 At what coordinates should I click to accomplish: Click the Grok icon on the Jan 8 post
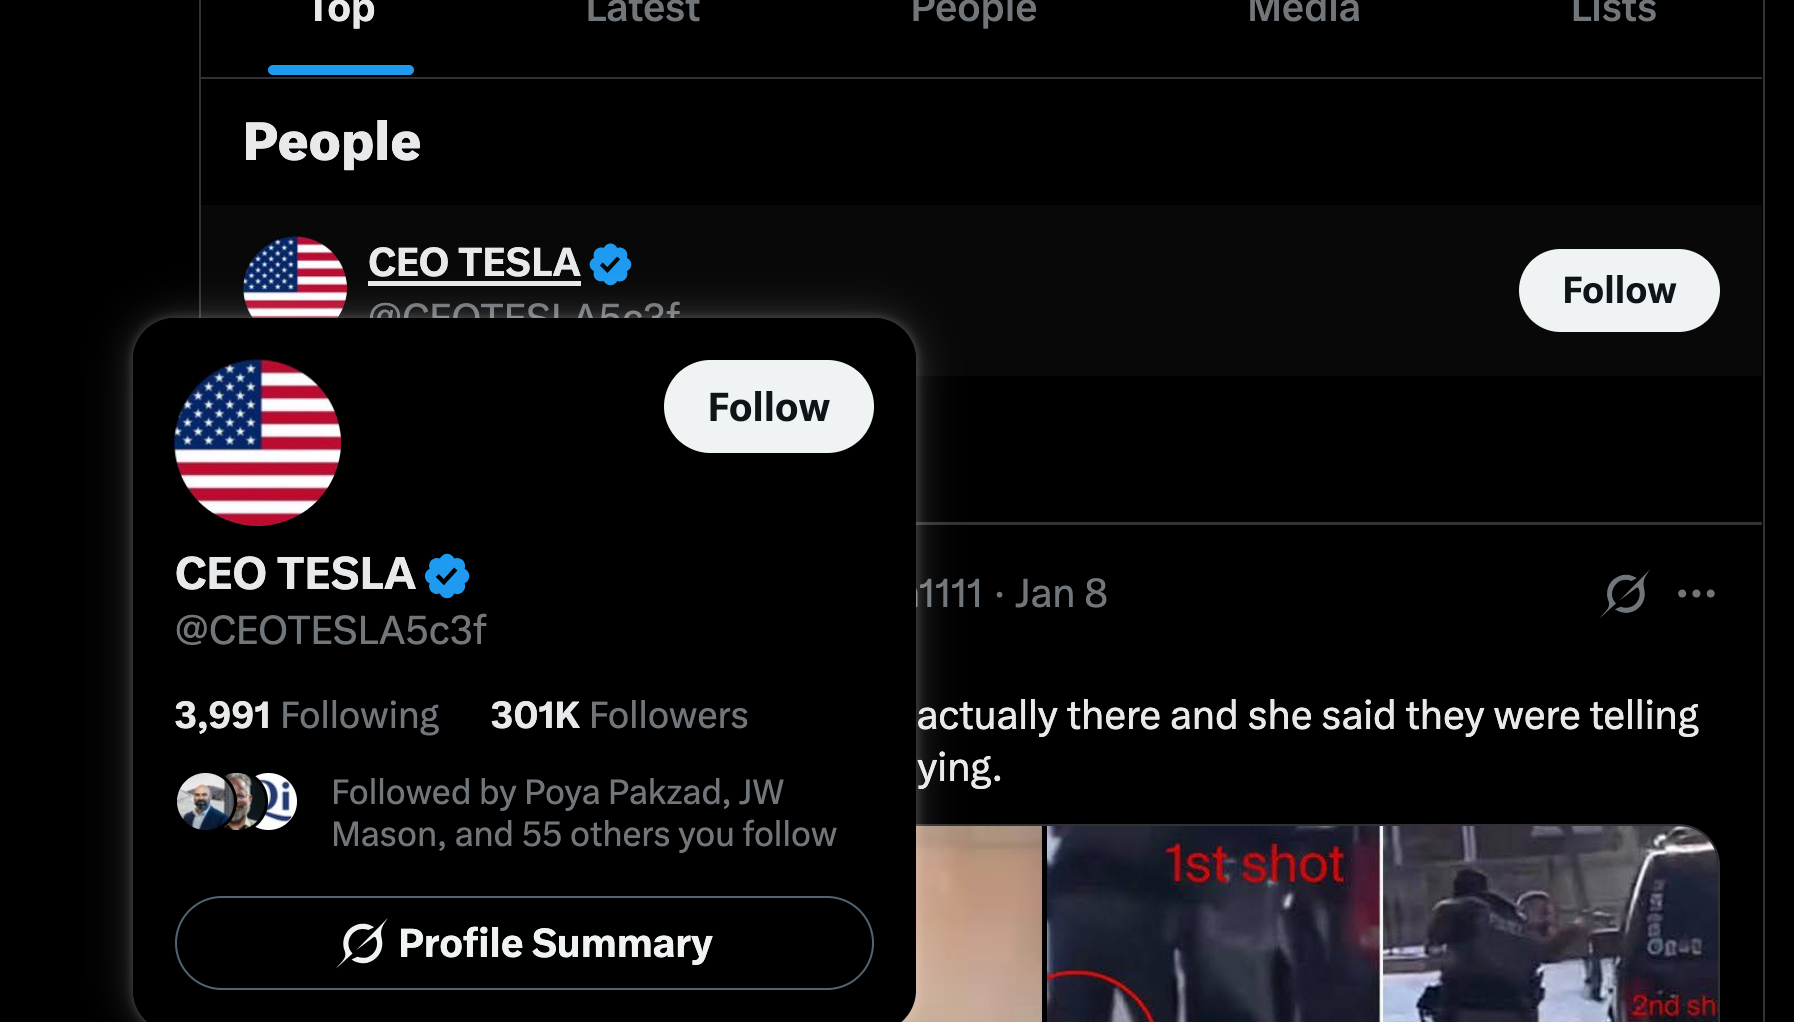(1625, 594)
